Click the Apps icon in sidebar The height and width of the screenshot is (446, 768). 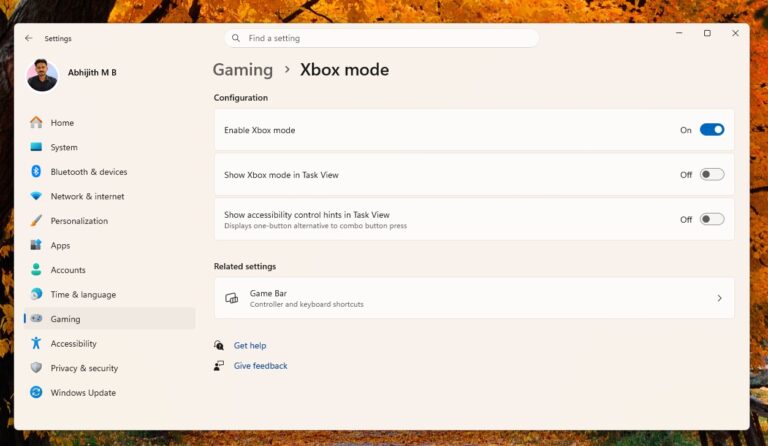(x=36, y=245)
